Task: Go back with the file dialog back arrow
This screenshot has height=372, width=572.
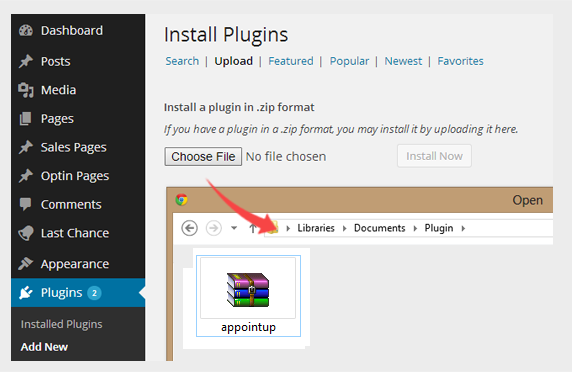Action: pyautogui.click(x=189, y=228)
